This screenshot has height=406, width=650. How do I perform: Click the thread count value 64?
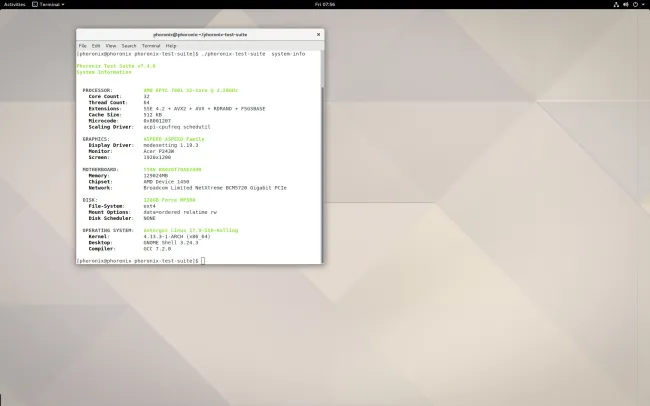coord(146,102)
